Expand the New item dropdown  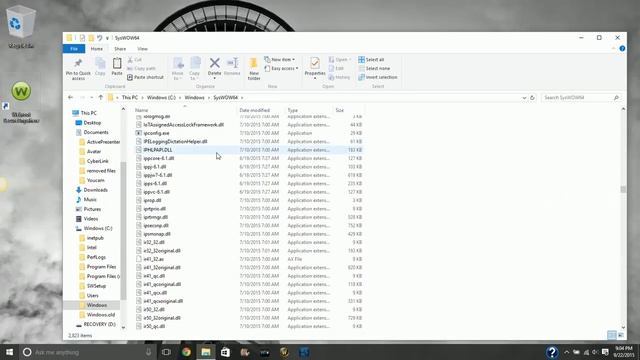point(280,60)
